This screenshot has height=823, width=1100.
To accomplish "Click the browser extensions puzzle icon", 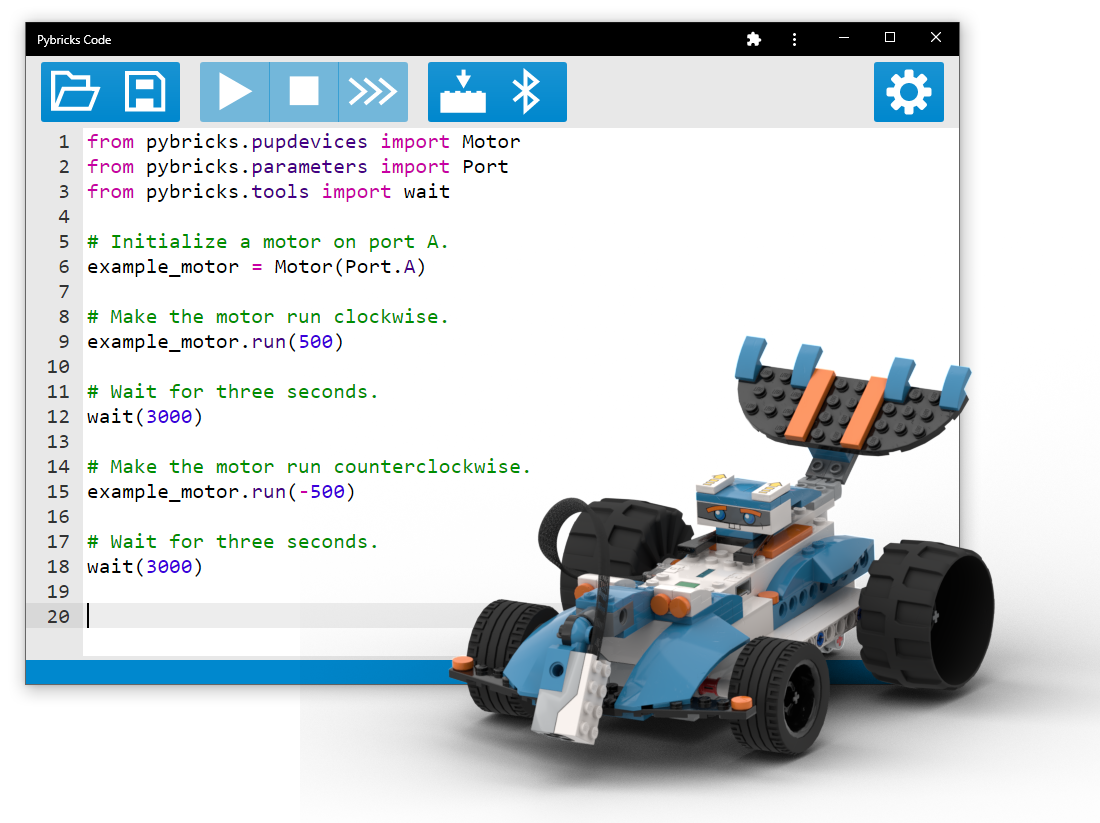I will point(753,39).
